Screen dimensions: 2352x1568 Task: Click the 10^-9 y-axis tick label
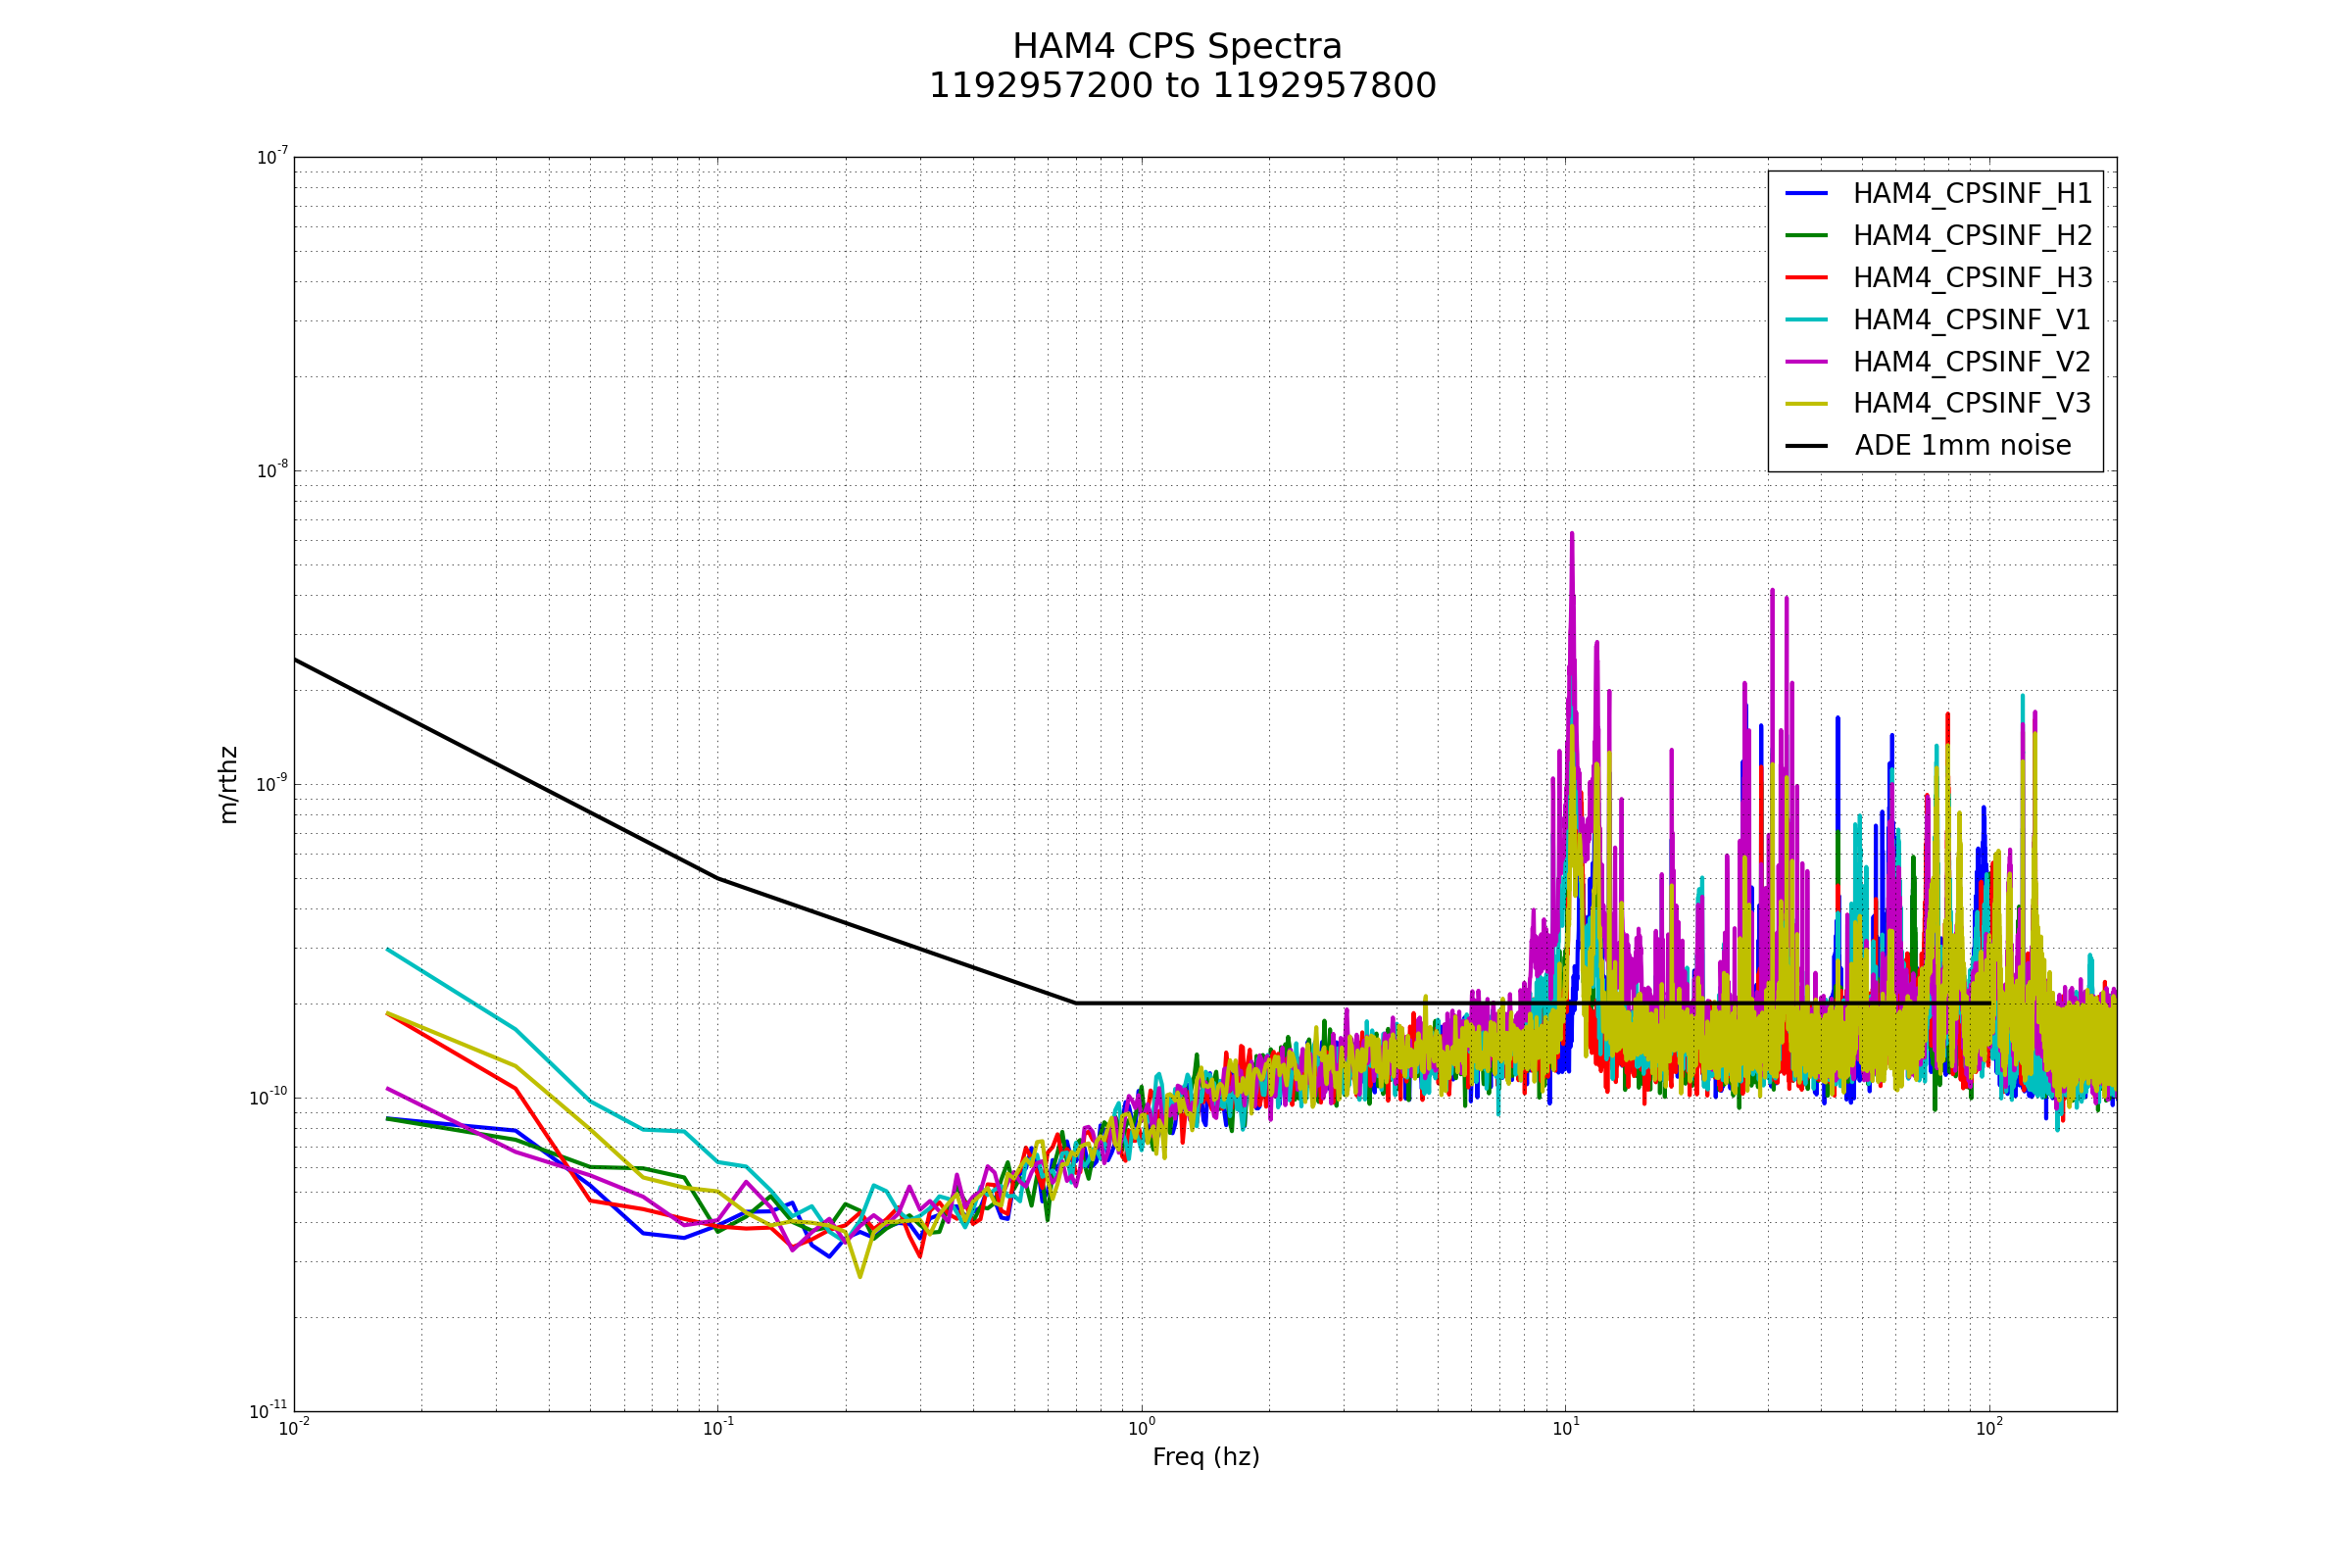click(272, 783)
